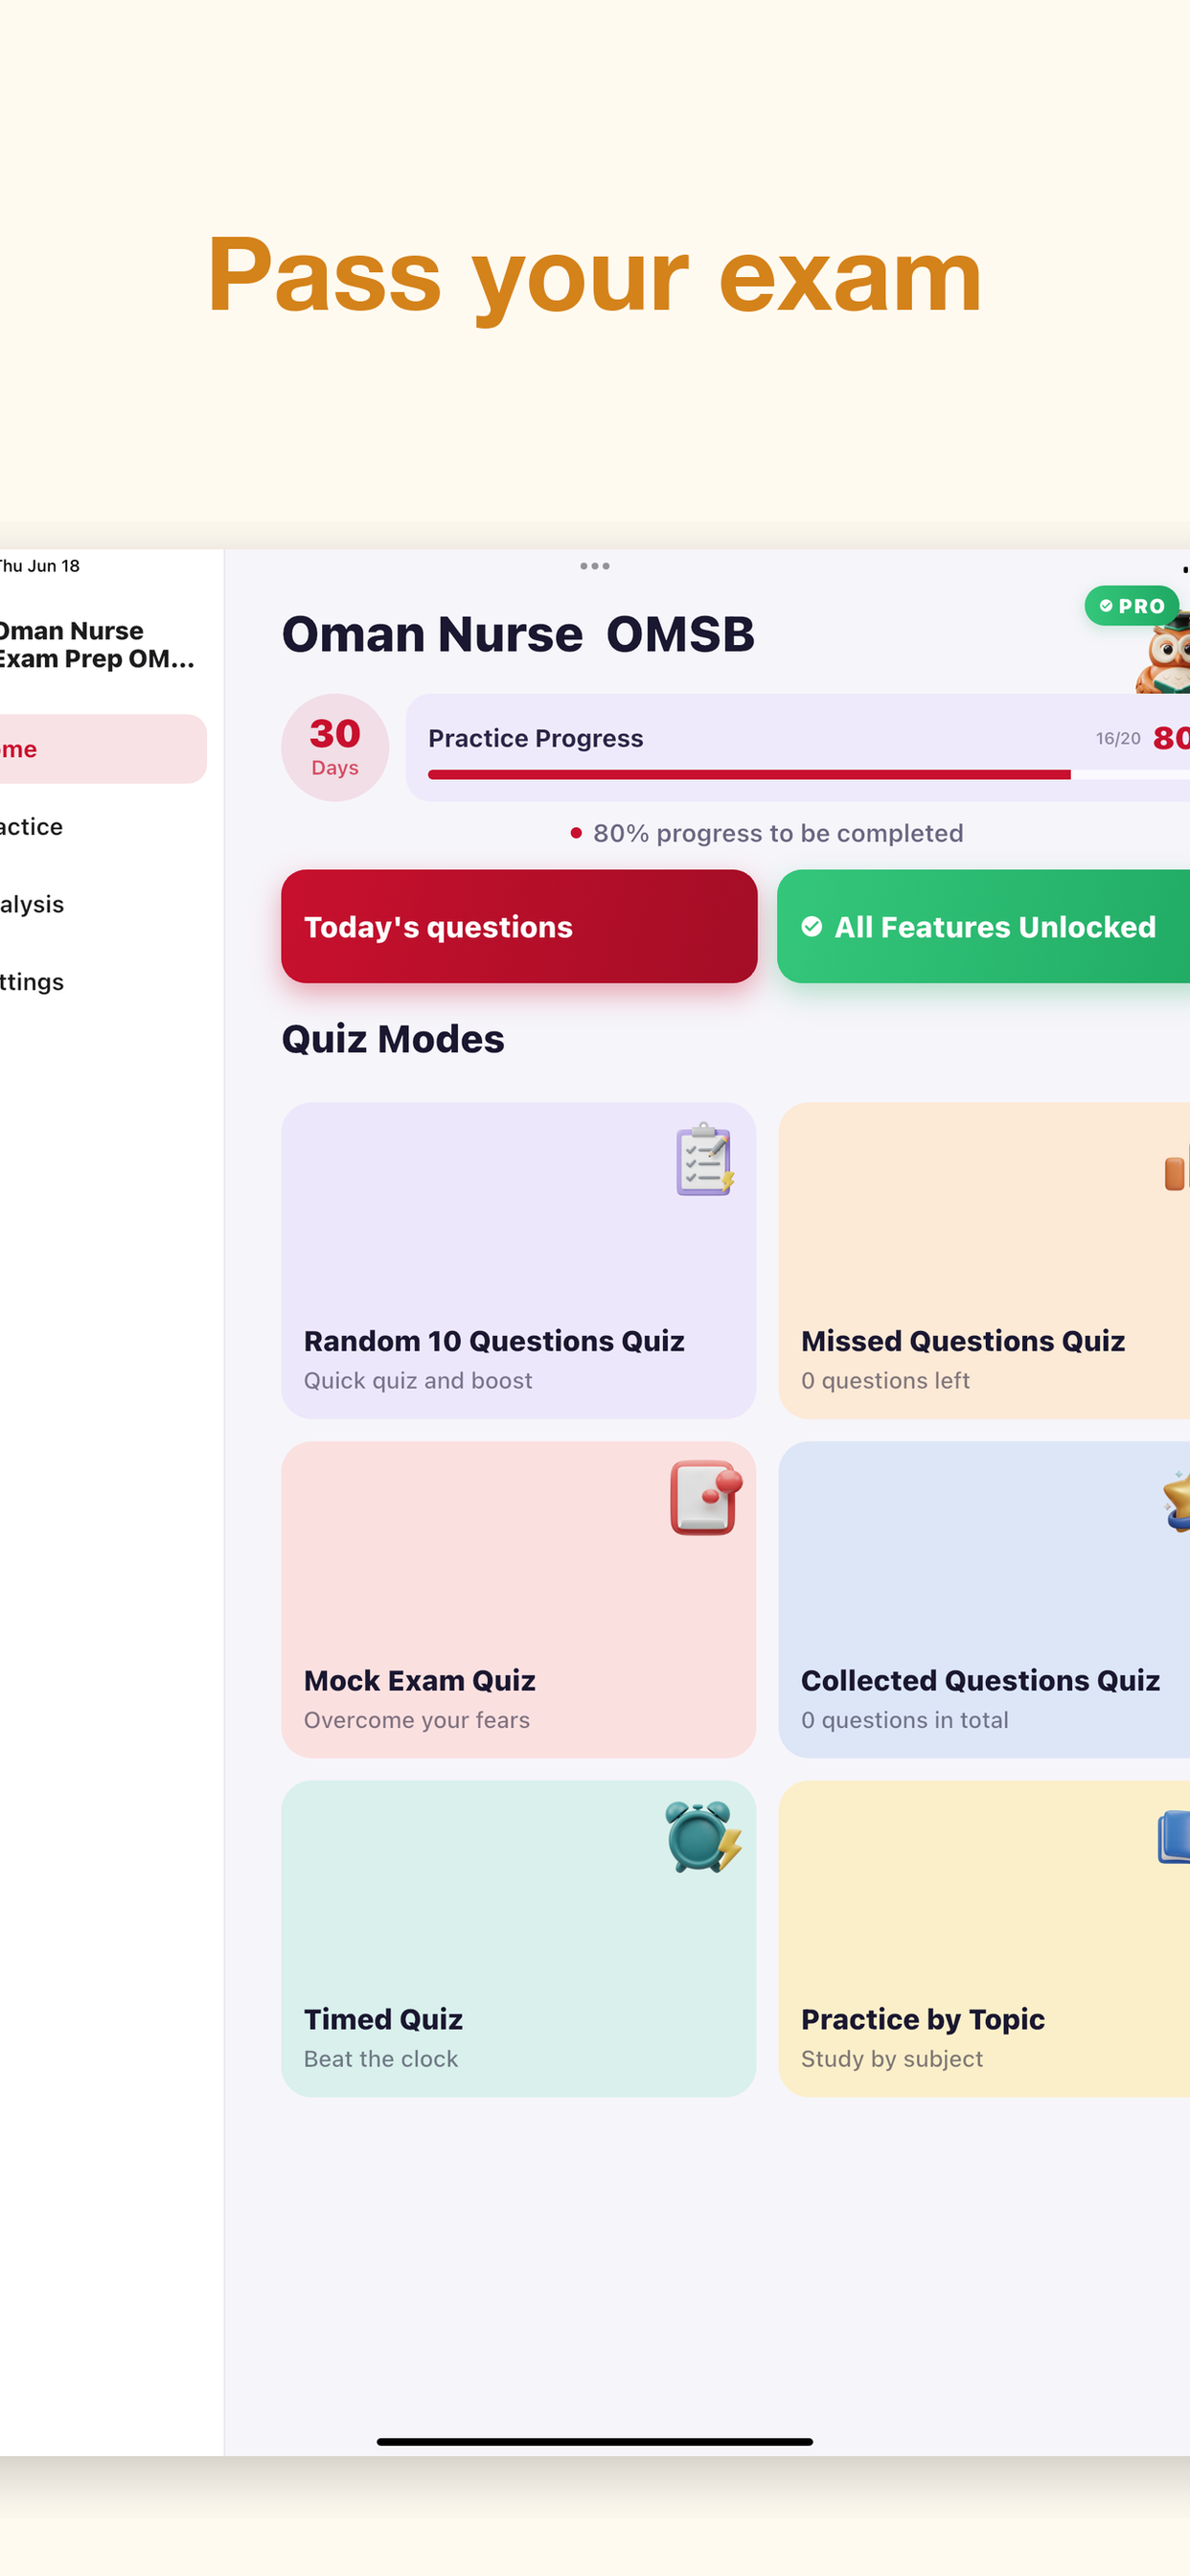Image resolution: width=1190 pixels, height=2576 pixels.
Task: Open the Missed Questions Quiz card
Action: 984,1260
